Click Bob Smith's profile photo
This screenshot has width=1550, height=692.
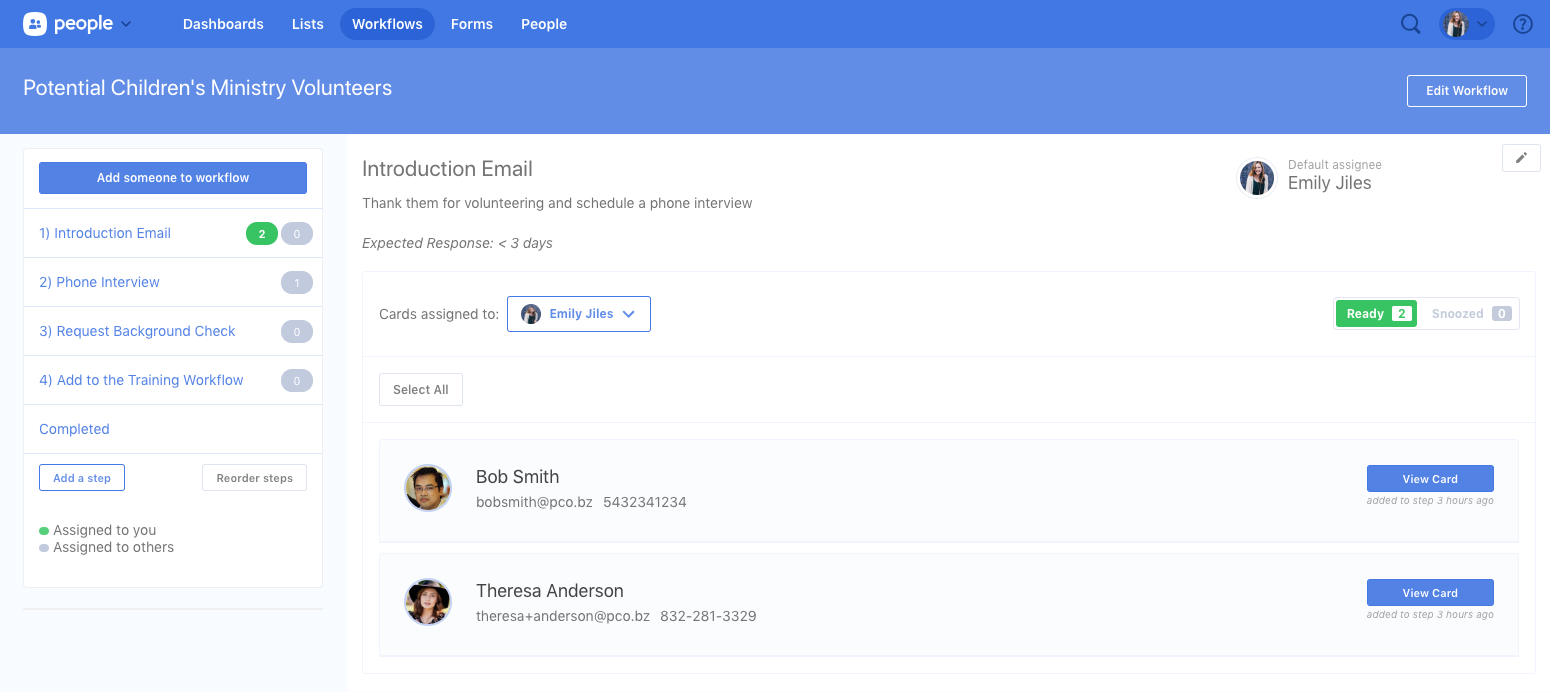(428, 488)
